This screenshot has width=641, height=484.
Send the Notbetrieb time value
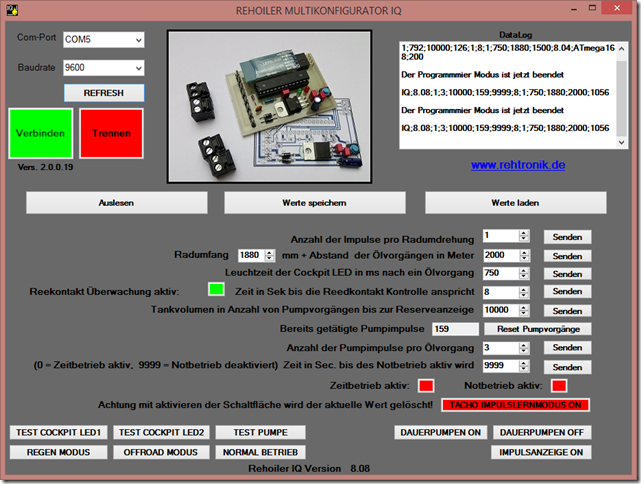coord(567,367)
